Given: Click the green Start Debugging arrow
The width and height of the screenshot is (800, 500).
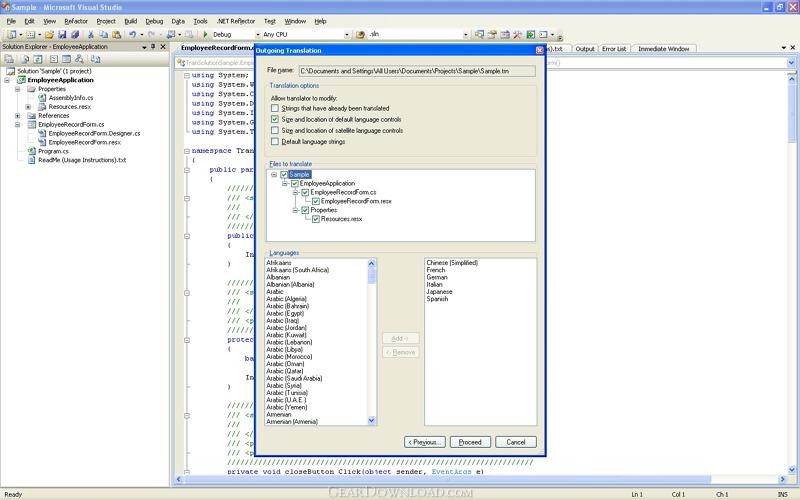Looking at the screenshot, I should pyautogui.click(x=205, y=34).
